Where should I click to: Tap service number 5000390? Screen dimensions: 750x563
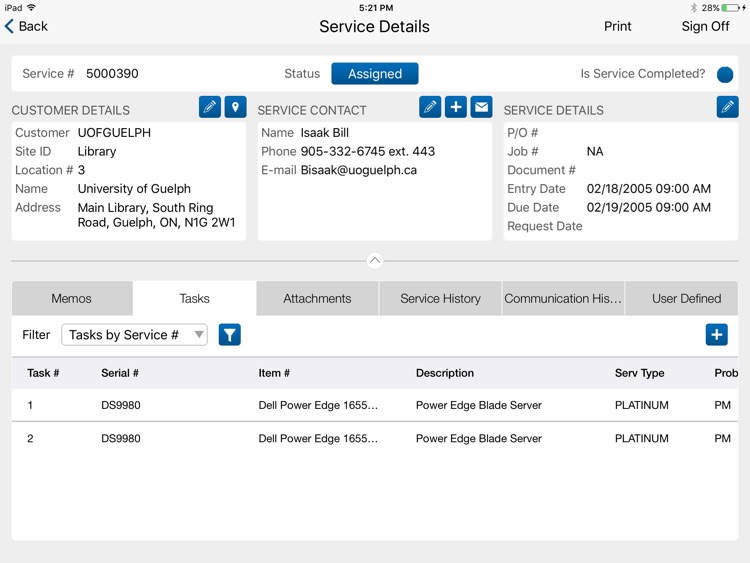coord(112,74)
